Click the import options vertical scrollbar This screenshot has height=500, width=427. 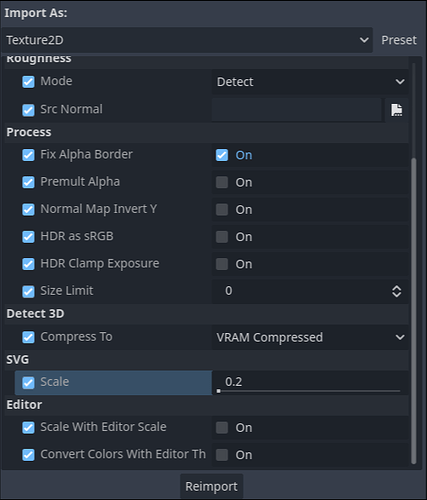[414, 311]
